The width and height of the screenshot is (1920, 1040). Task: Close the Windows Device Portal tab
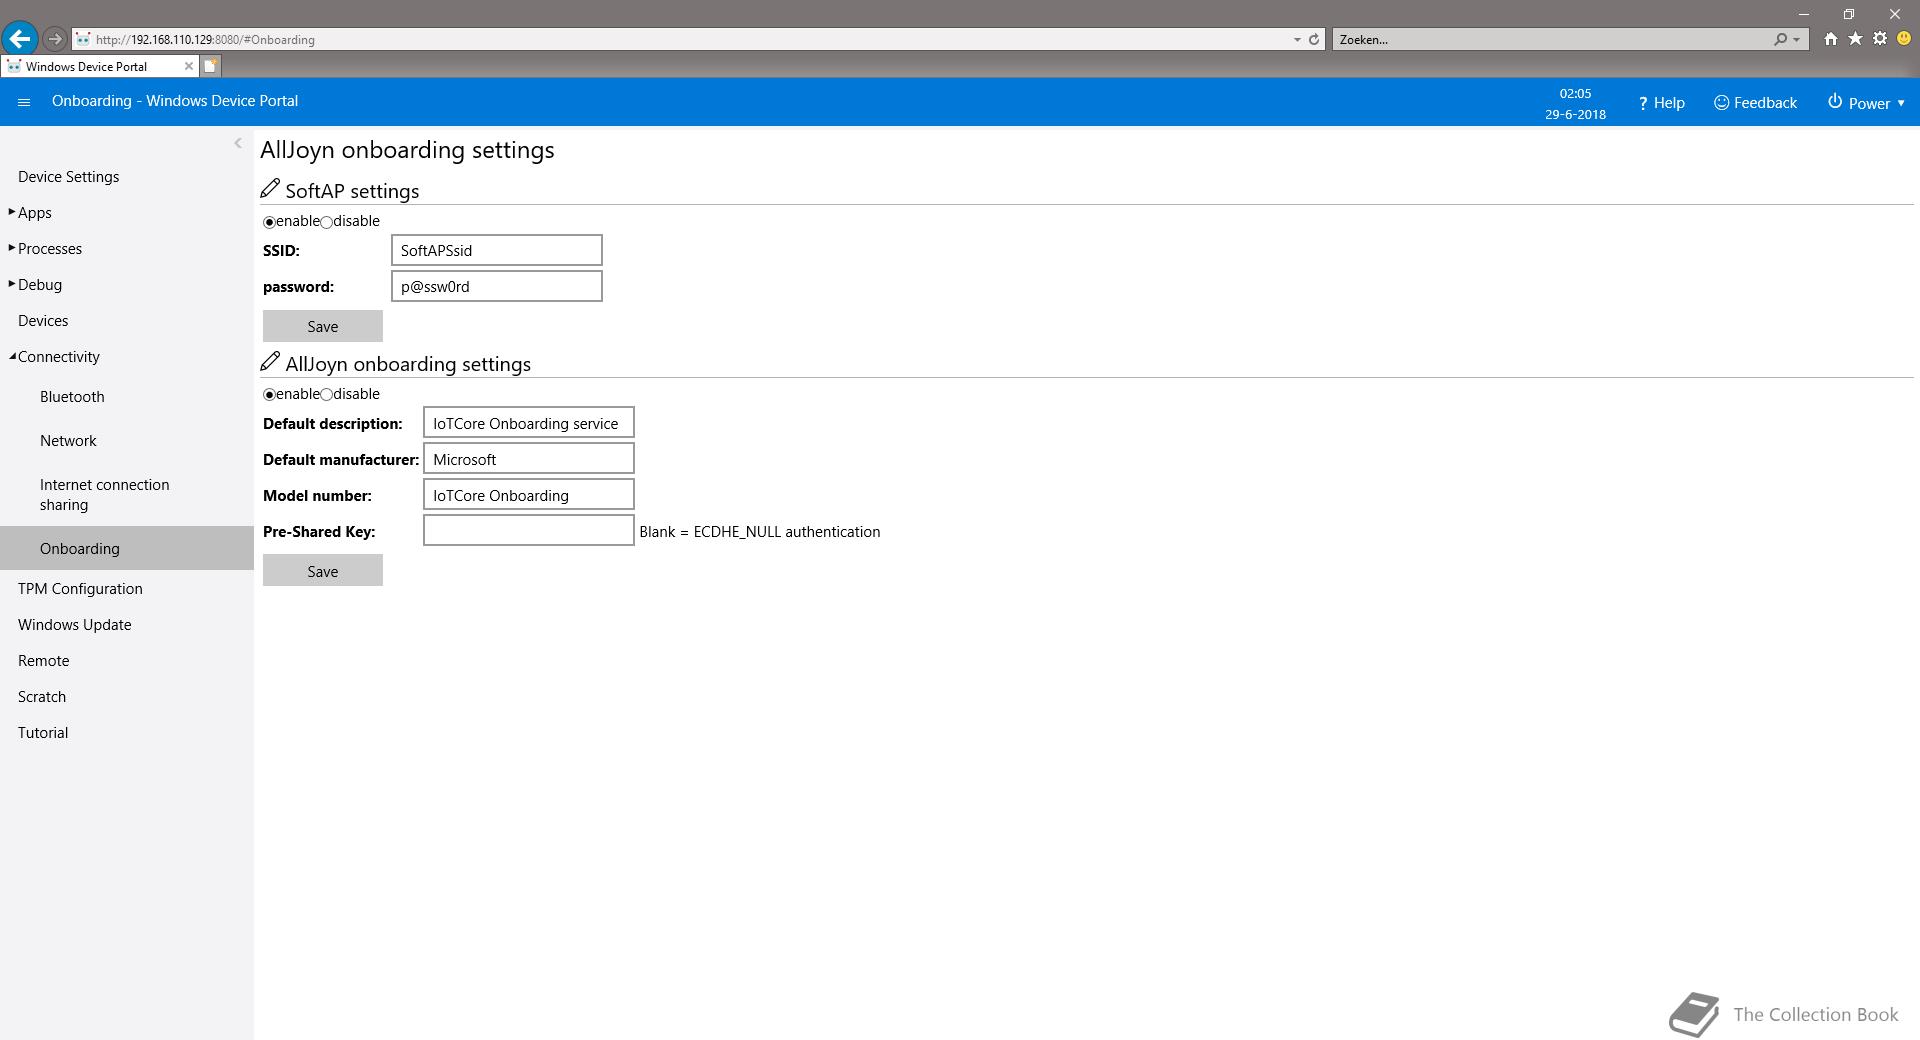188,66
